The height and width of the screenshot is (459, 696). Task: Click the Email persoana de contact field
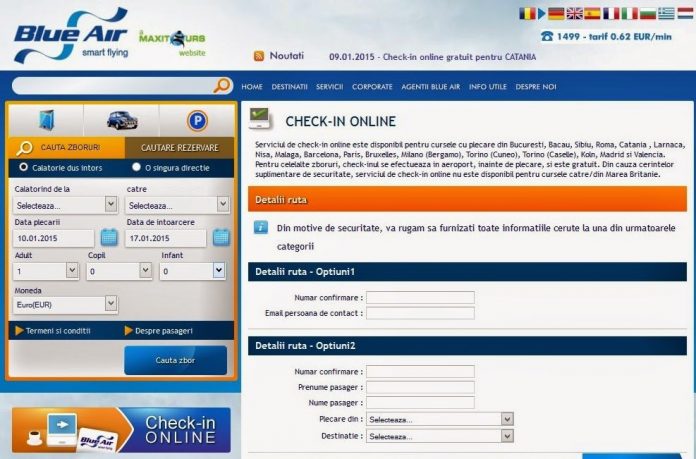420,313
